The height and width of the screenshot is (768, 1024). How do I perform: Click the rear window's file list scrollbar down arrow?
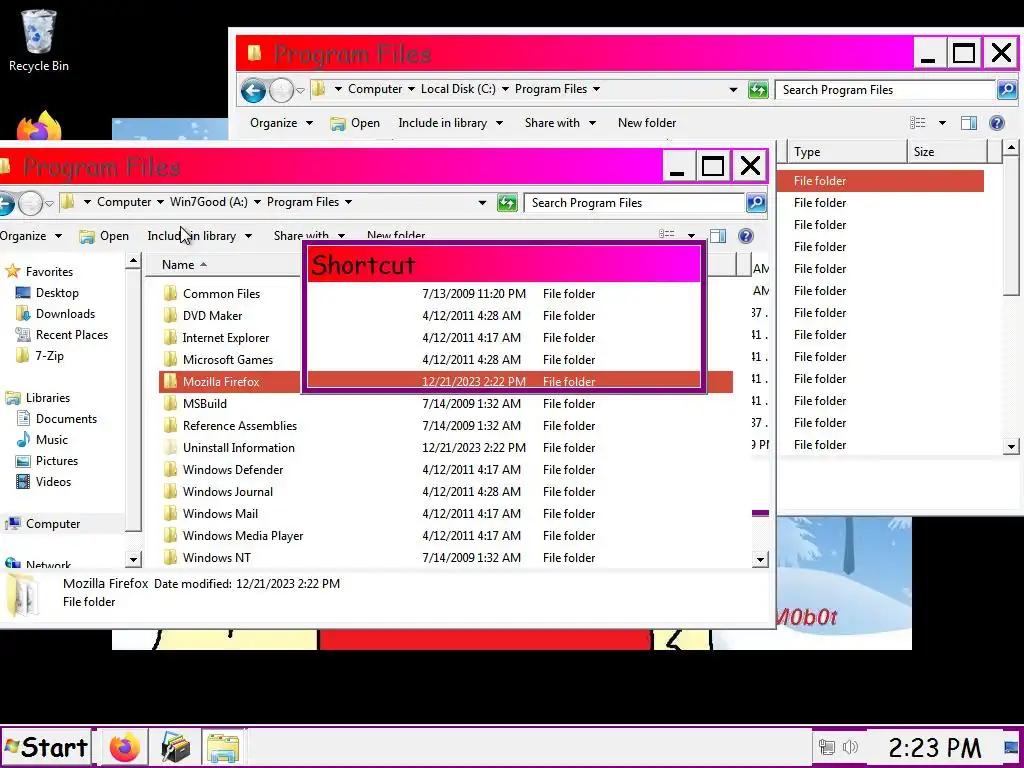[x=1011, y=447]
